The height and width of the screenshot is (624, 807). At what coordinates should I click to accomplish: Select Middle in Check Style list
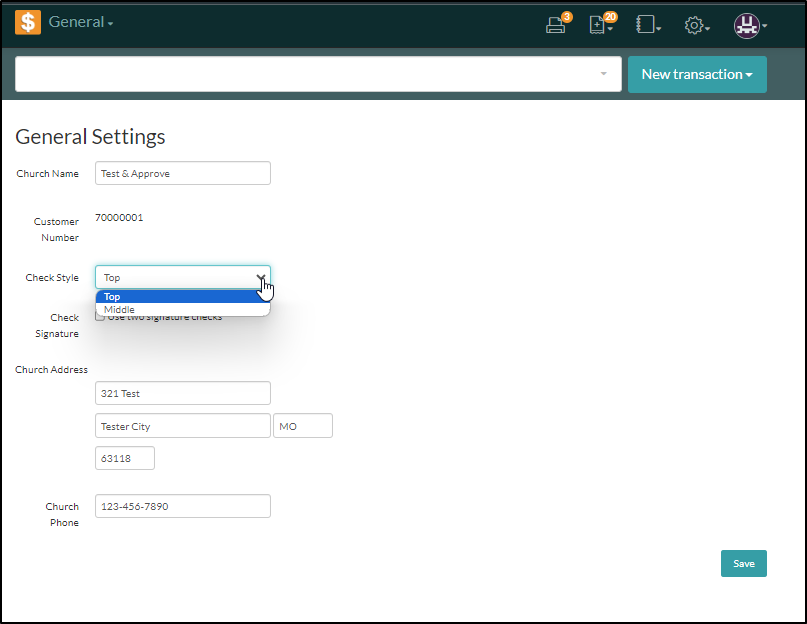click(x=183, y=309)
